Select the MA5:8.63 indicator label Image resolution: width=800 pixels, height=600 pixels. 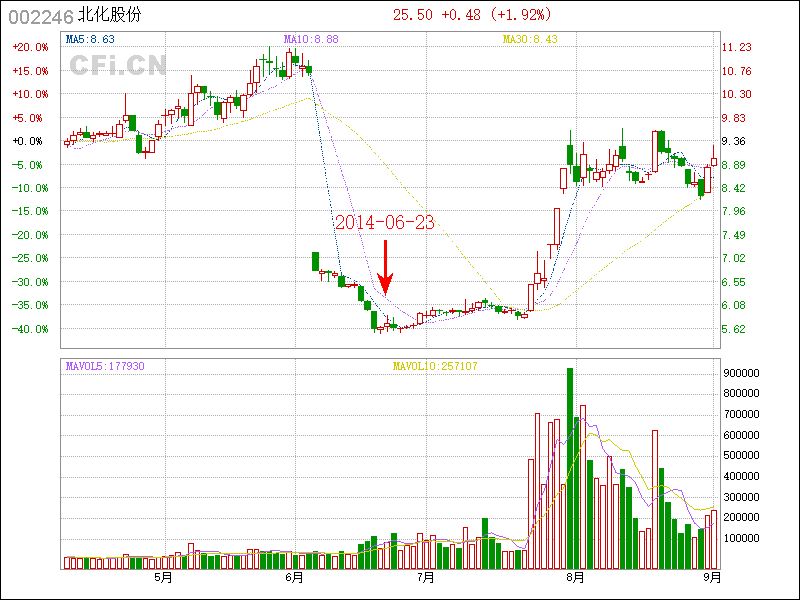pos(90,39)
